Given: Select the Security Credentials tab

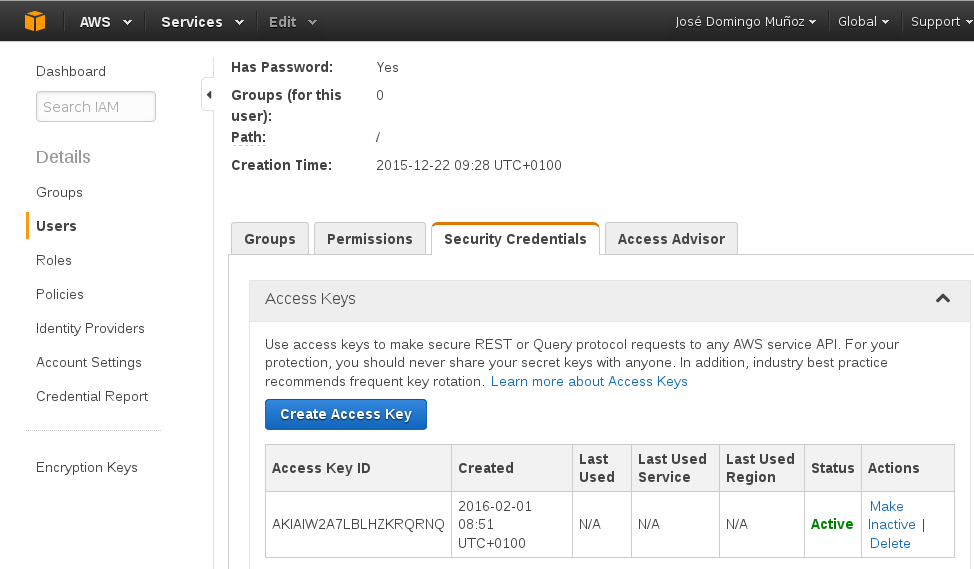Looking at the screenshot, I should pos(515,239).
